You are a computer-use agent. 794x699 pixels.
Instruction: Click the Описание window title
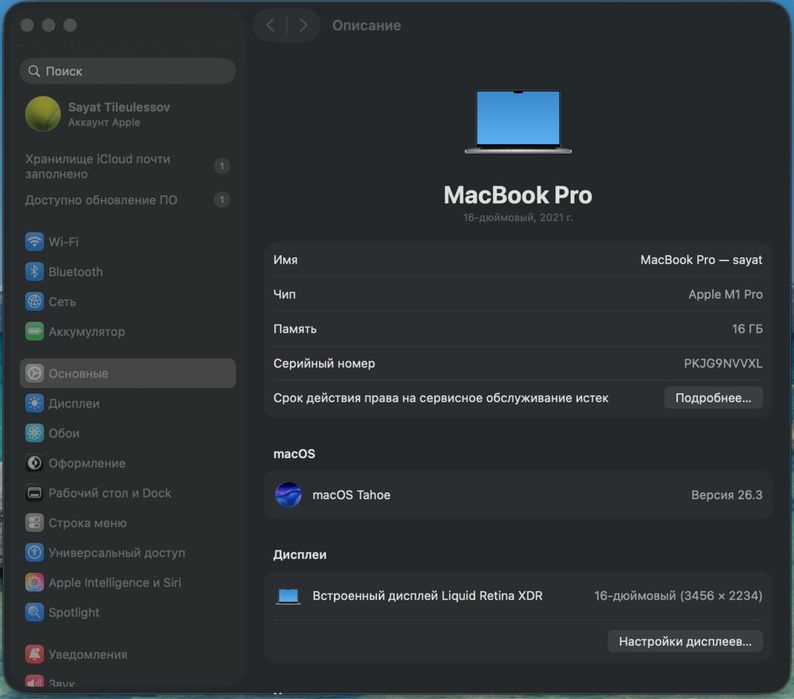click(x=367, y=25)
